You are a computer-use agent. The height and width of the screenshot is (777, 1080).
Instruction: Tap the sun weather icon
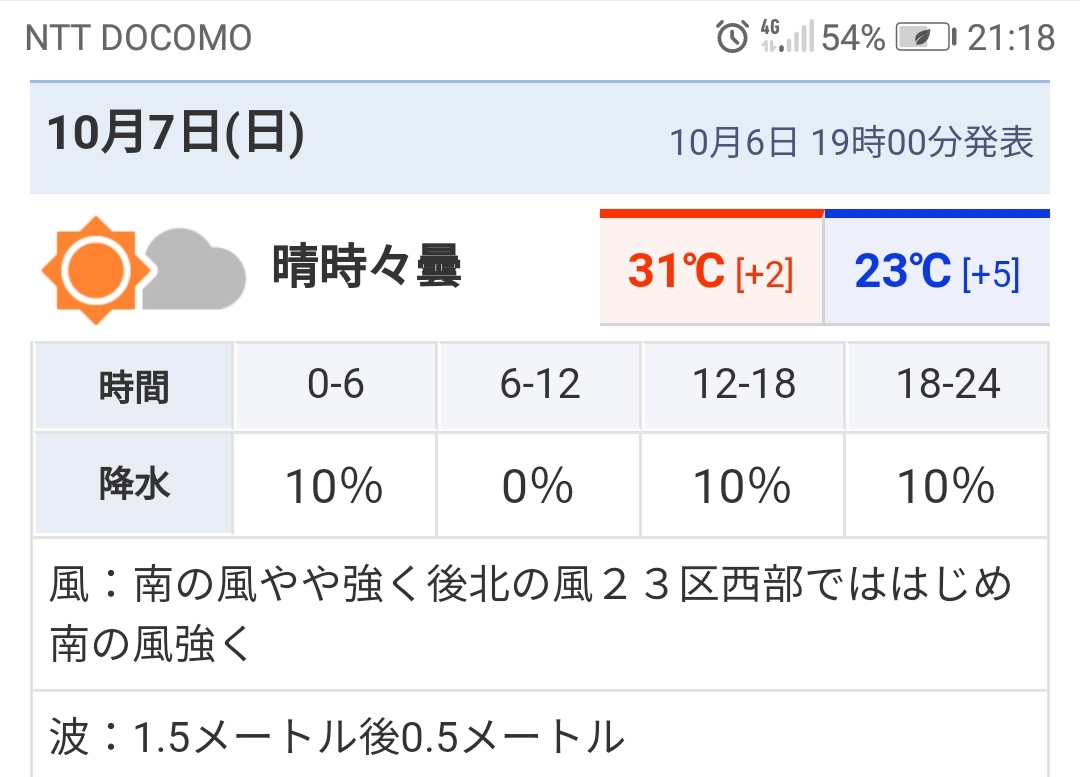96,269
